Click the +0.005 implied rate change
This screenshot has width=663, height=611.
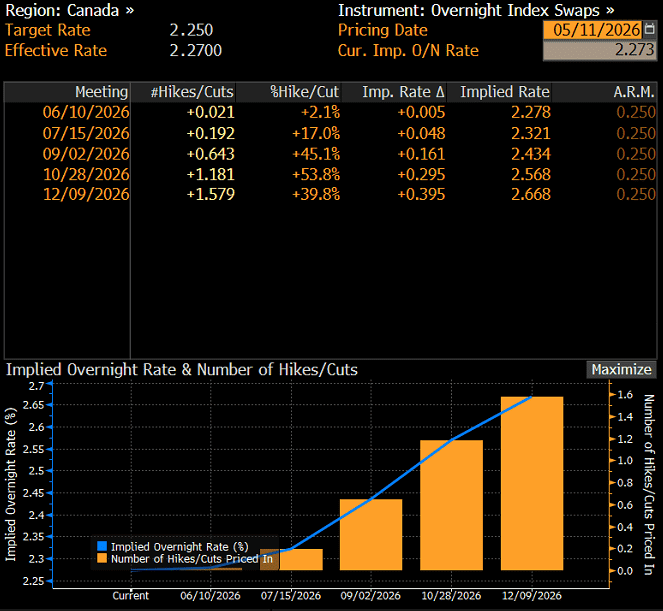[421, 112]
